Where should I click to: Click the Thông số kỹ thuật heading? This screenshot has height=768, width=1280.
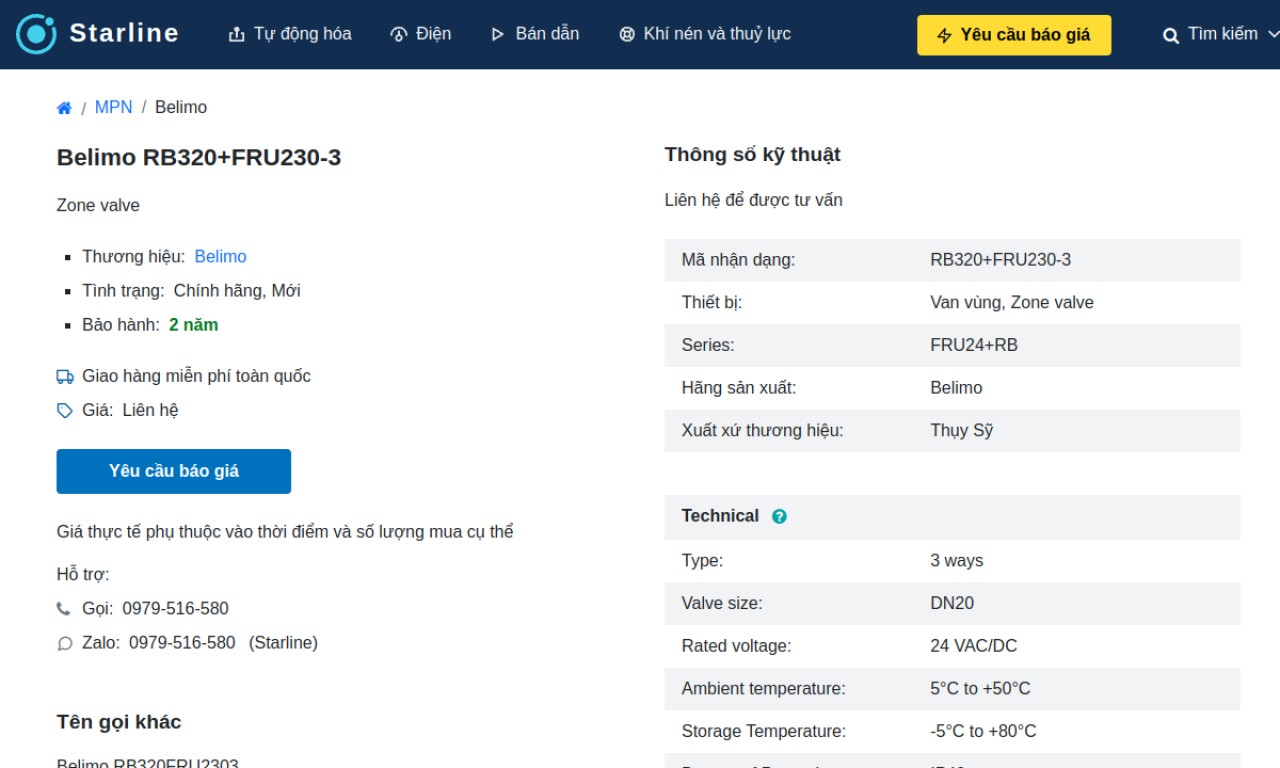[752, 154]
